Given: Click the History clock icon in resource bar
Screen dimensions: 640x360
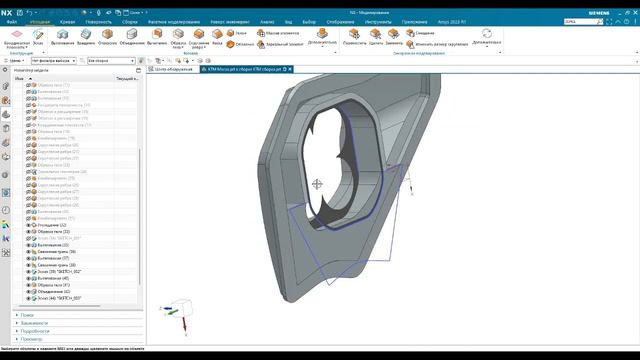Looking at the screenshot, I should [x=6, y=210].
